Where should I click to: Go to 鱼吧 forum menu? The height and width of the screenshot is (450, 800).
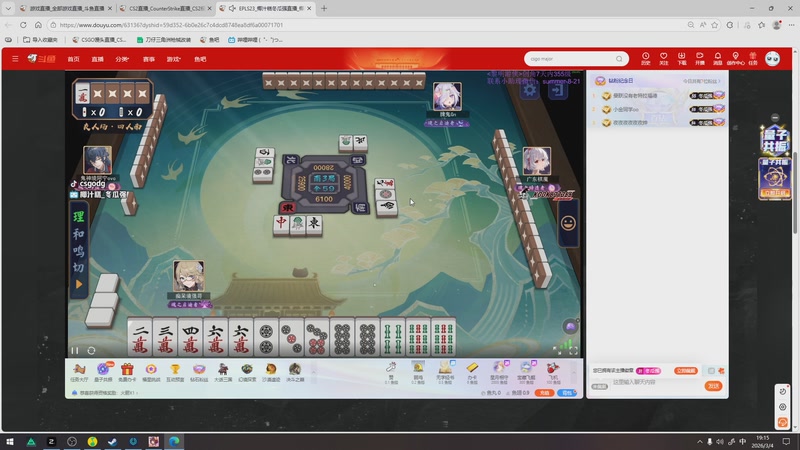pyautogui.click(x=200, y=59)
